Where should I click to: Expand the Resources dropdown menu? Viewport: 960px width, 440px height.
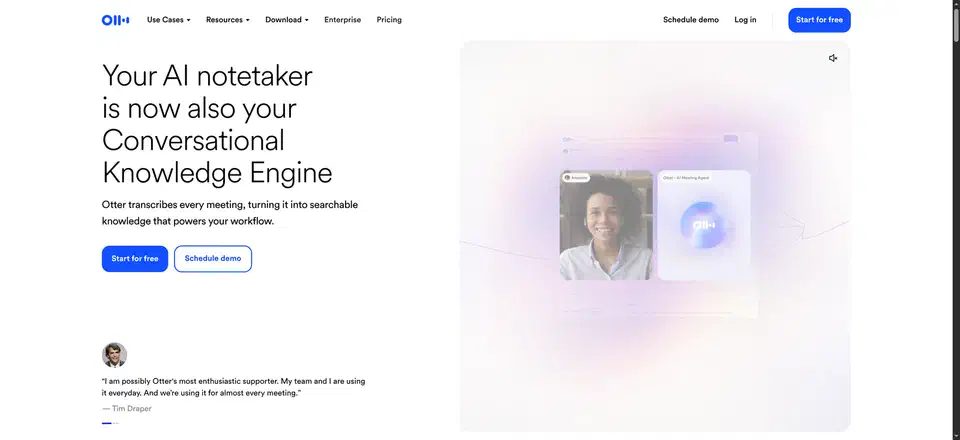[x=228, y=20]
